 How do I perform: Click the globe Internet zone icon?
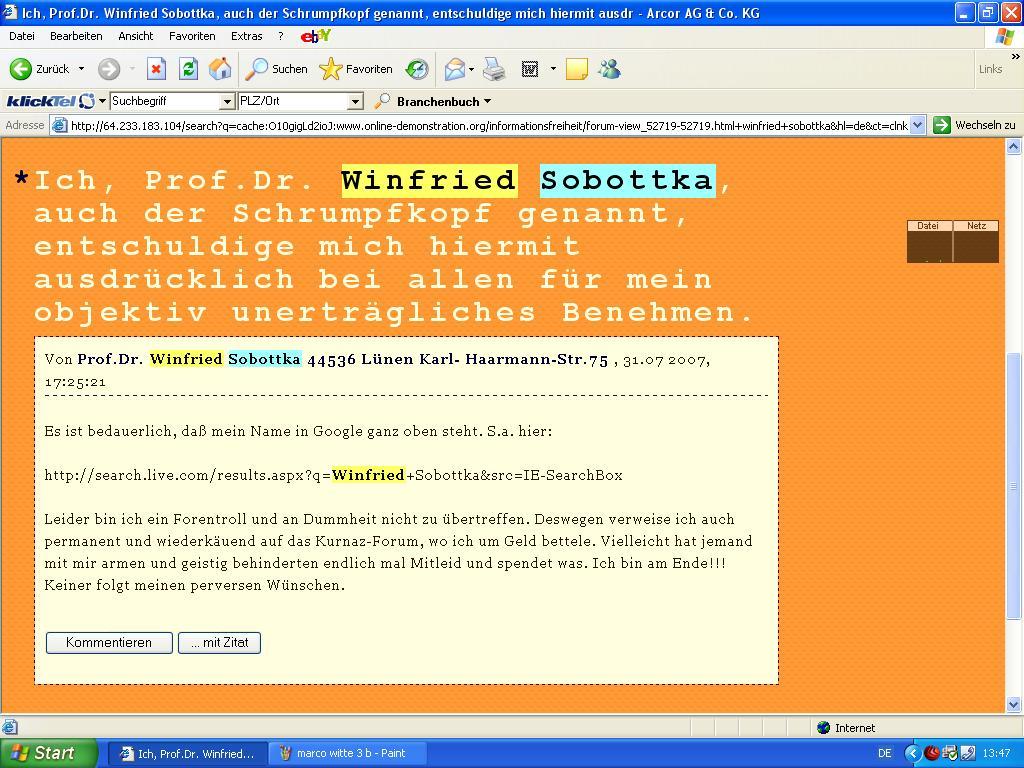click(824, 728)
